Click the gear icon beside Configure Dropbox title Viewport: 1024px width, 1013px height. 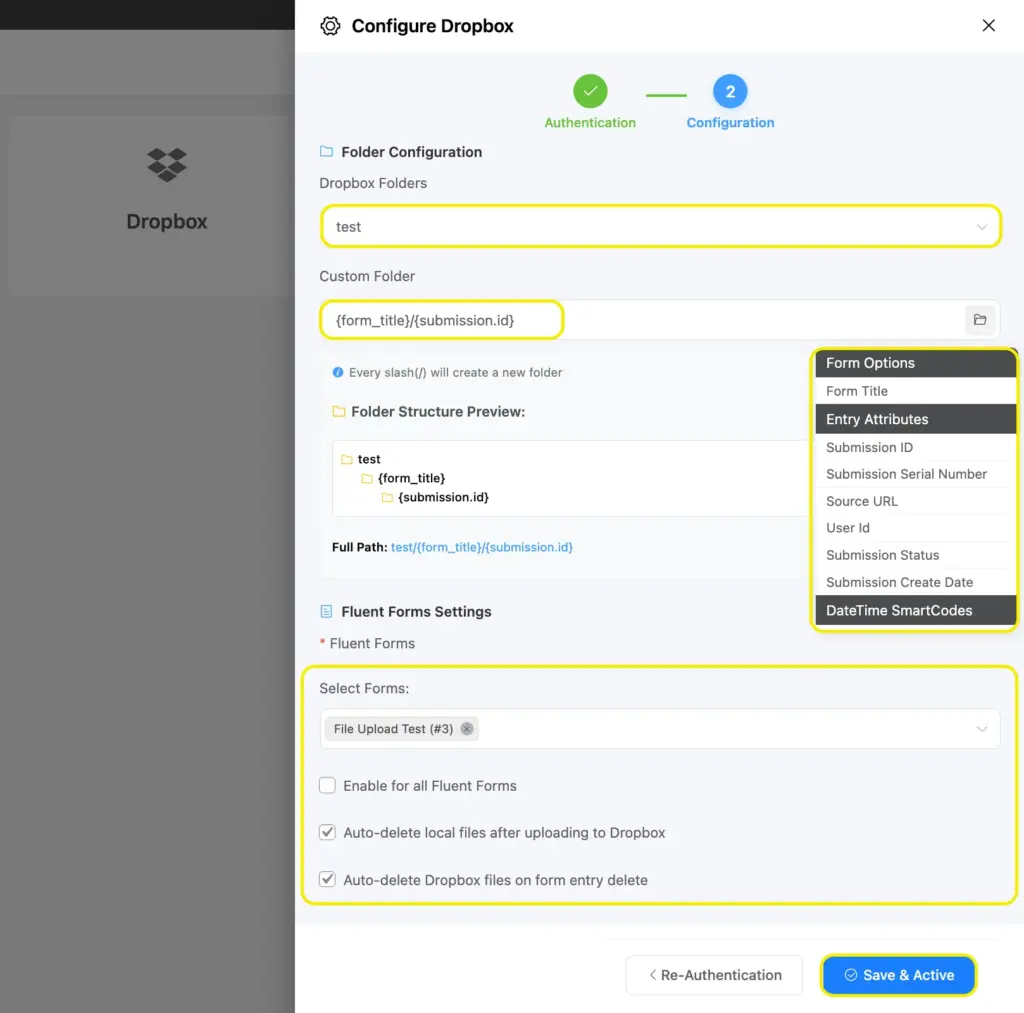point(330,26)
